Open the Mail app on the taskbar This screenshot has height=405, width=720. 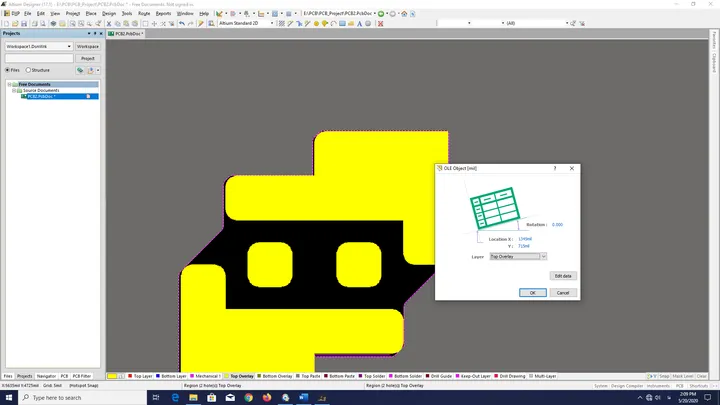coord(230,397)
